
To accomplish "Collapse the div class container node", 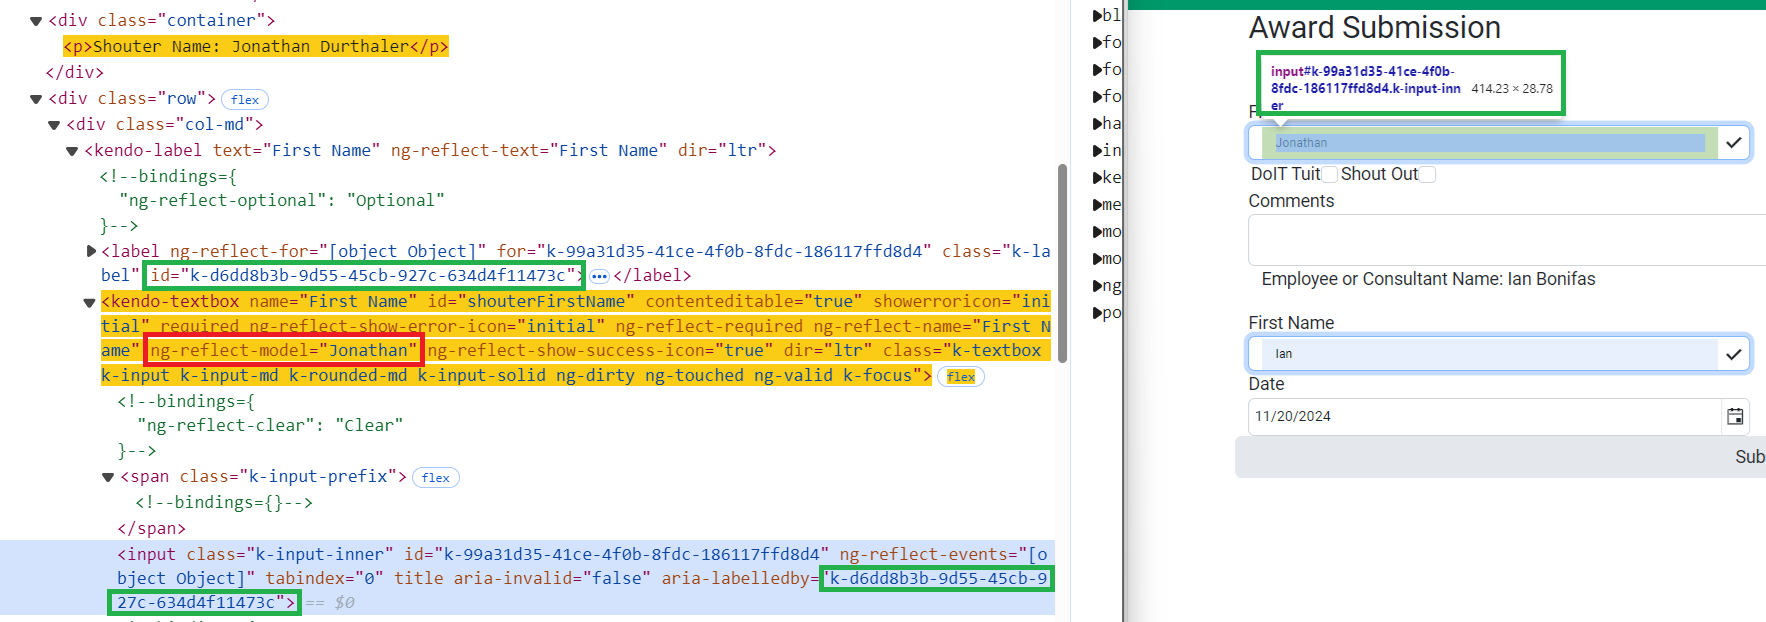I will [36, 21].
